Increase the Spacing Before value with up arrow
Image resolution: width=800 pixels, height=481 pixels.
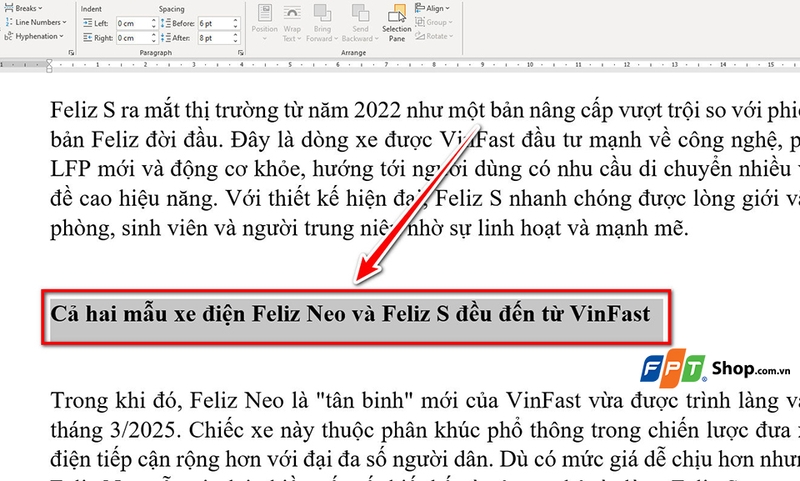[x=236, y=20]
